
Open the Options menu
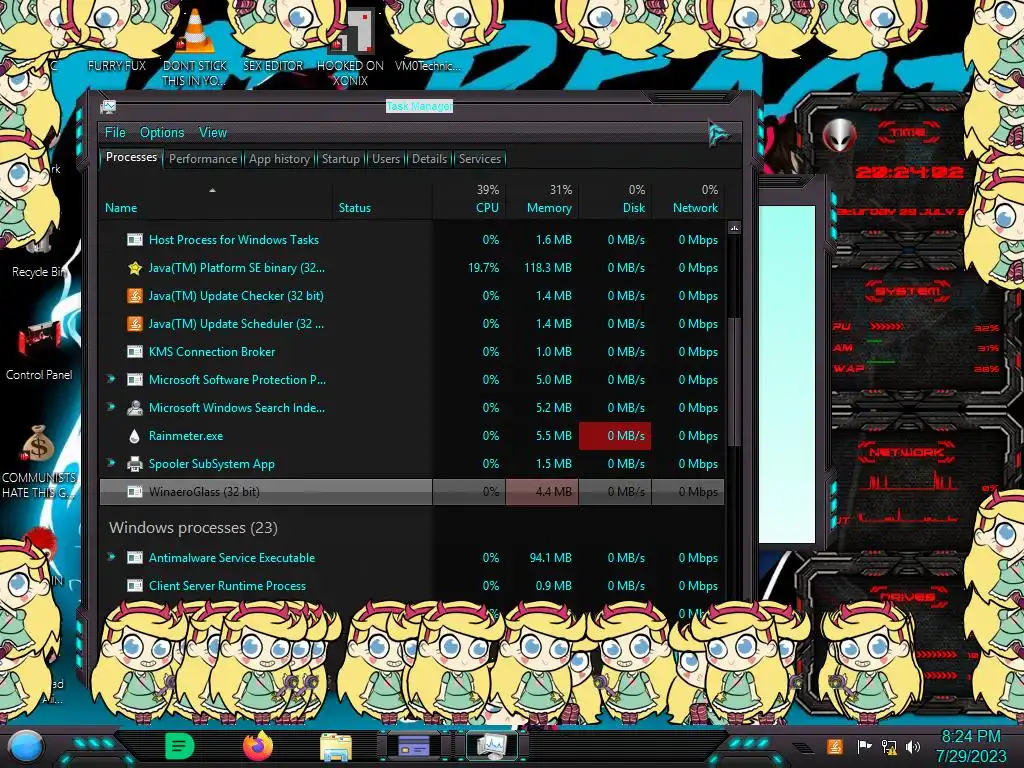[162, 133]
